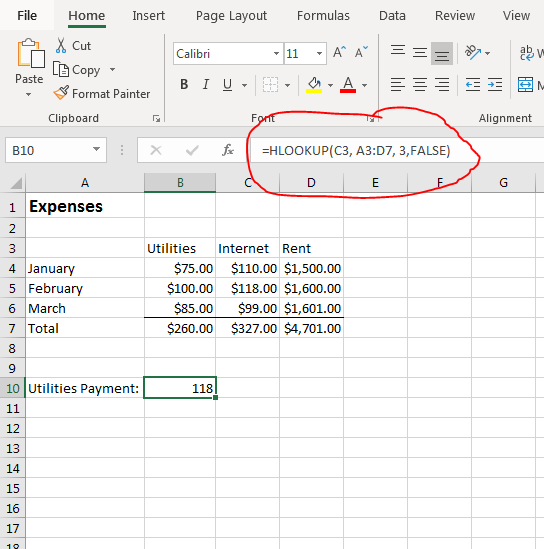This screenshot has height=549, width=544.
Task: Toggle Bold formatting
Action: 184,84
